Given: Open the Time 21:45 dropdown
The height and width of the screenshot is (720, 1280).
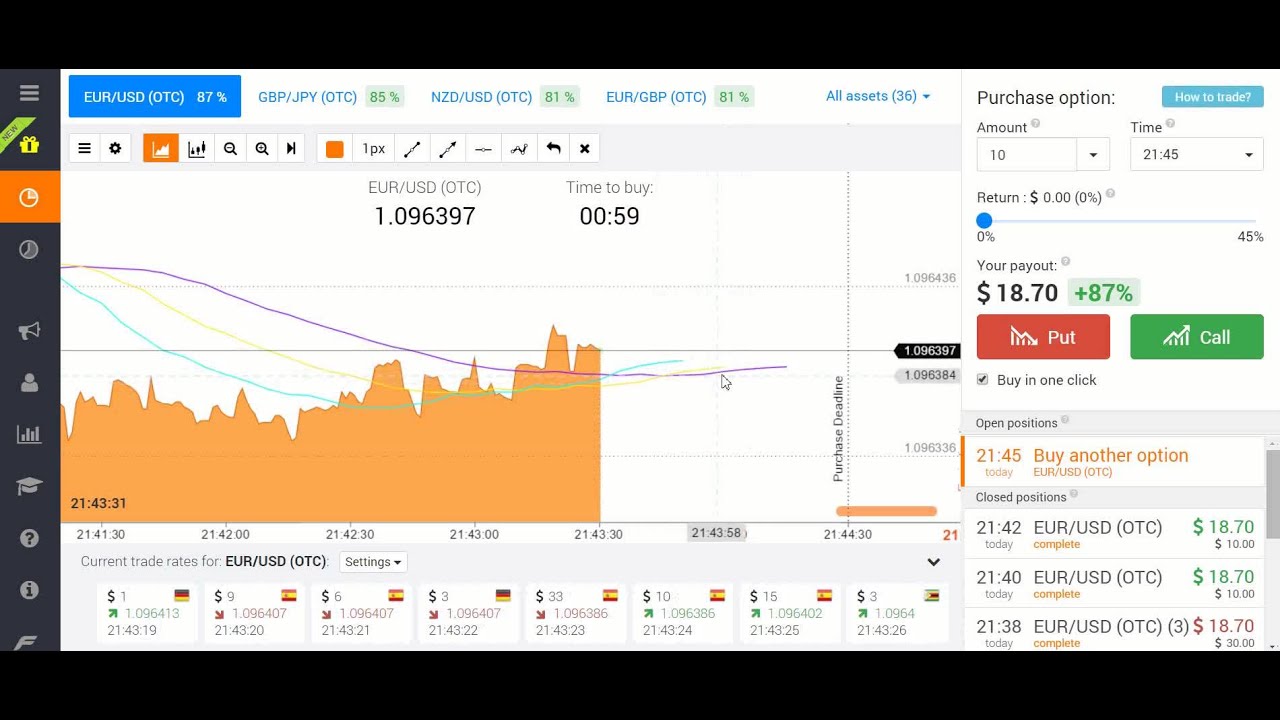Looking at the screenshot, I should (1196, 155).
